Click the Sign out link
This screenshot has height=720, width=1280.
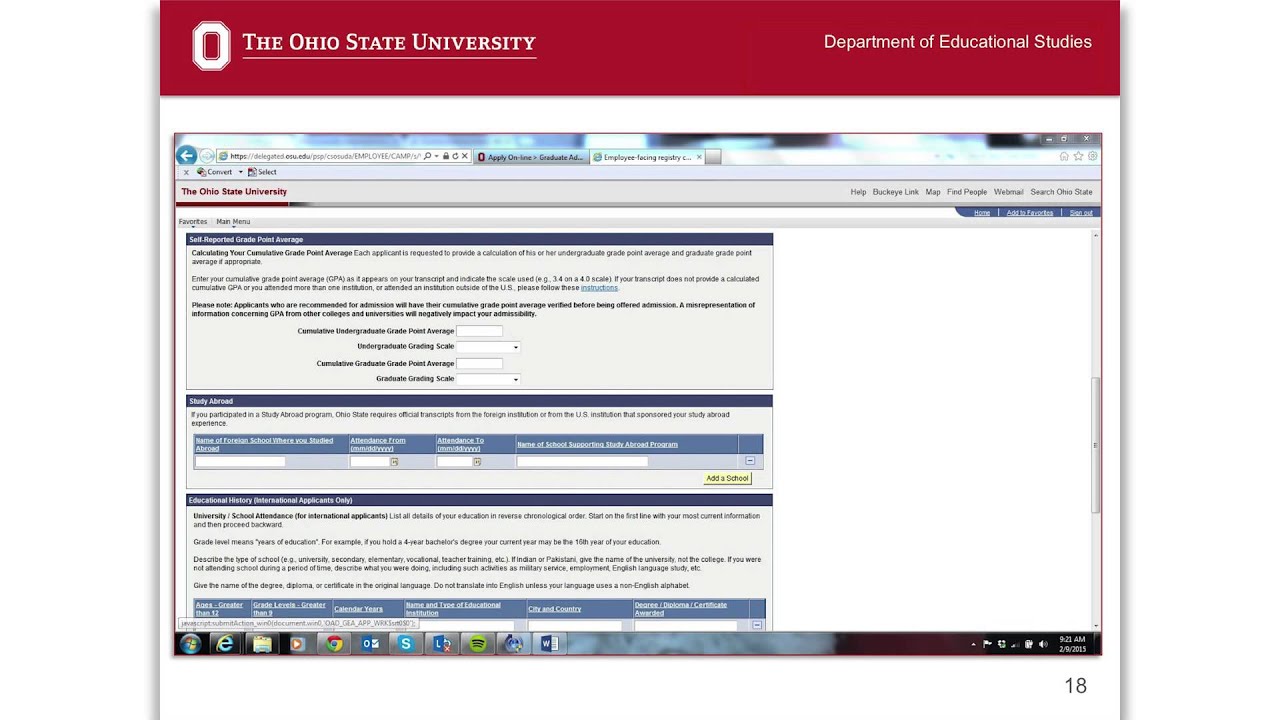1081,213
